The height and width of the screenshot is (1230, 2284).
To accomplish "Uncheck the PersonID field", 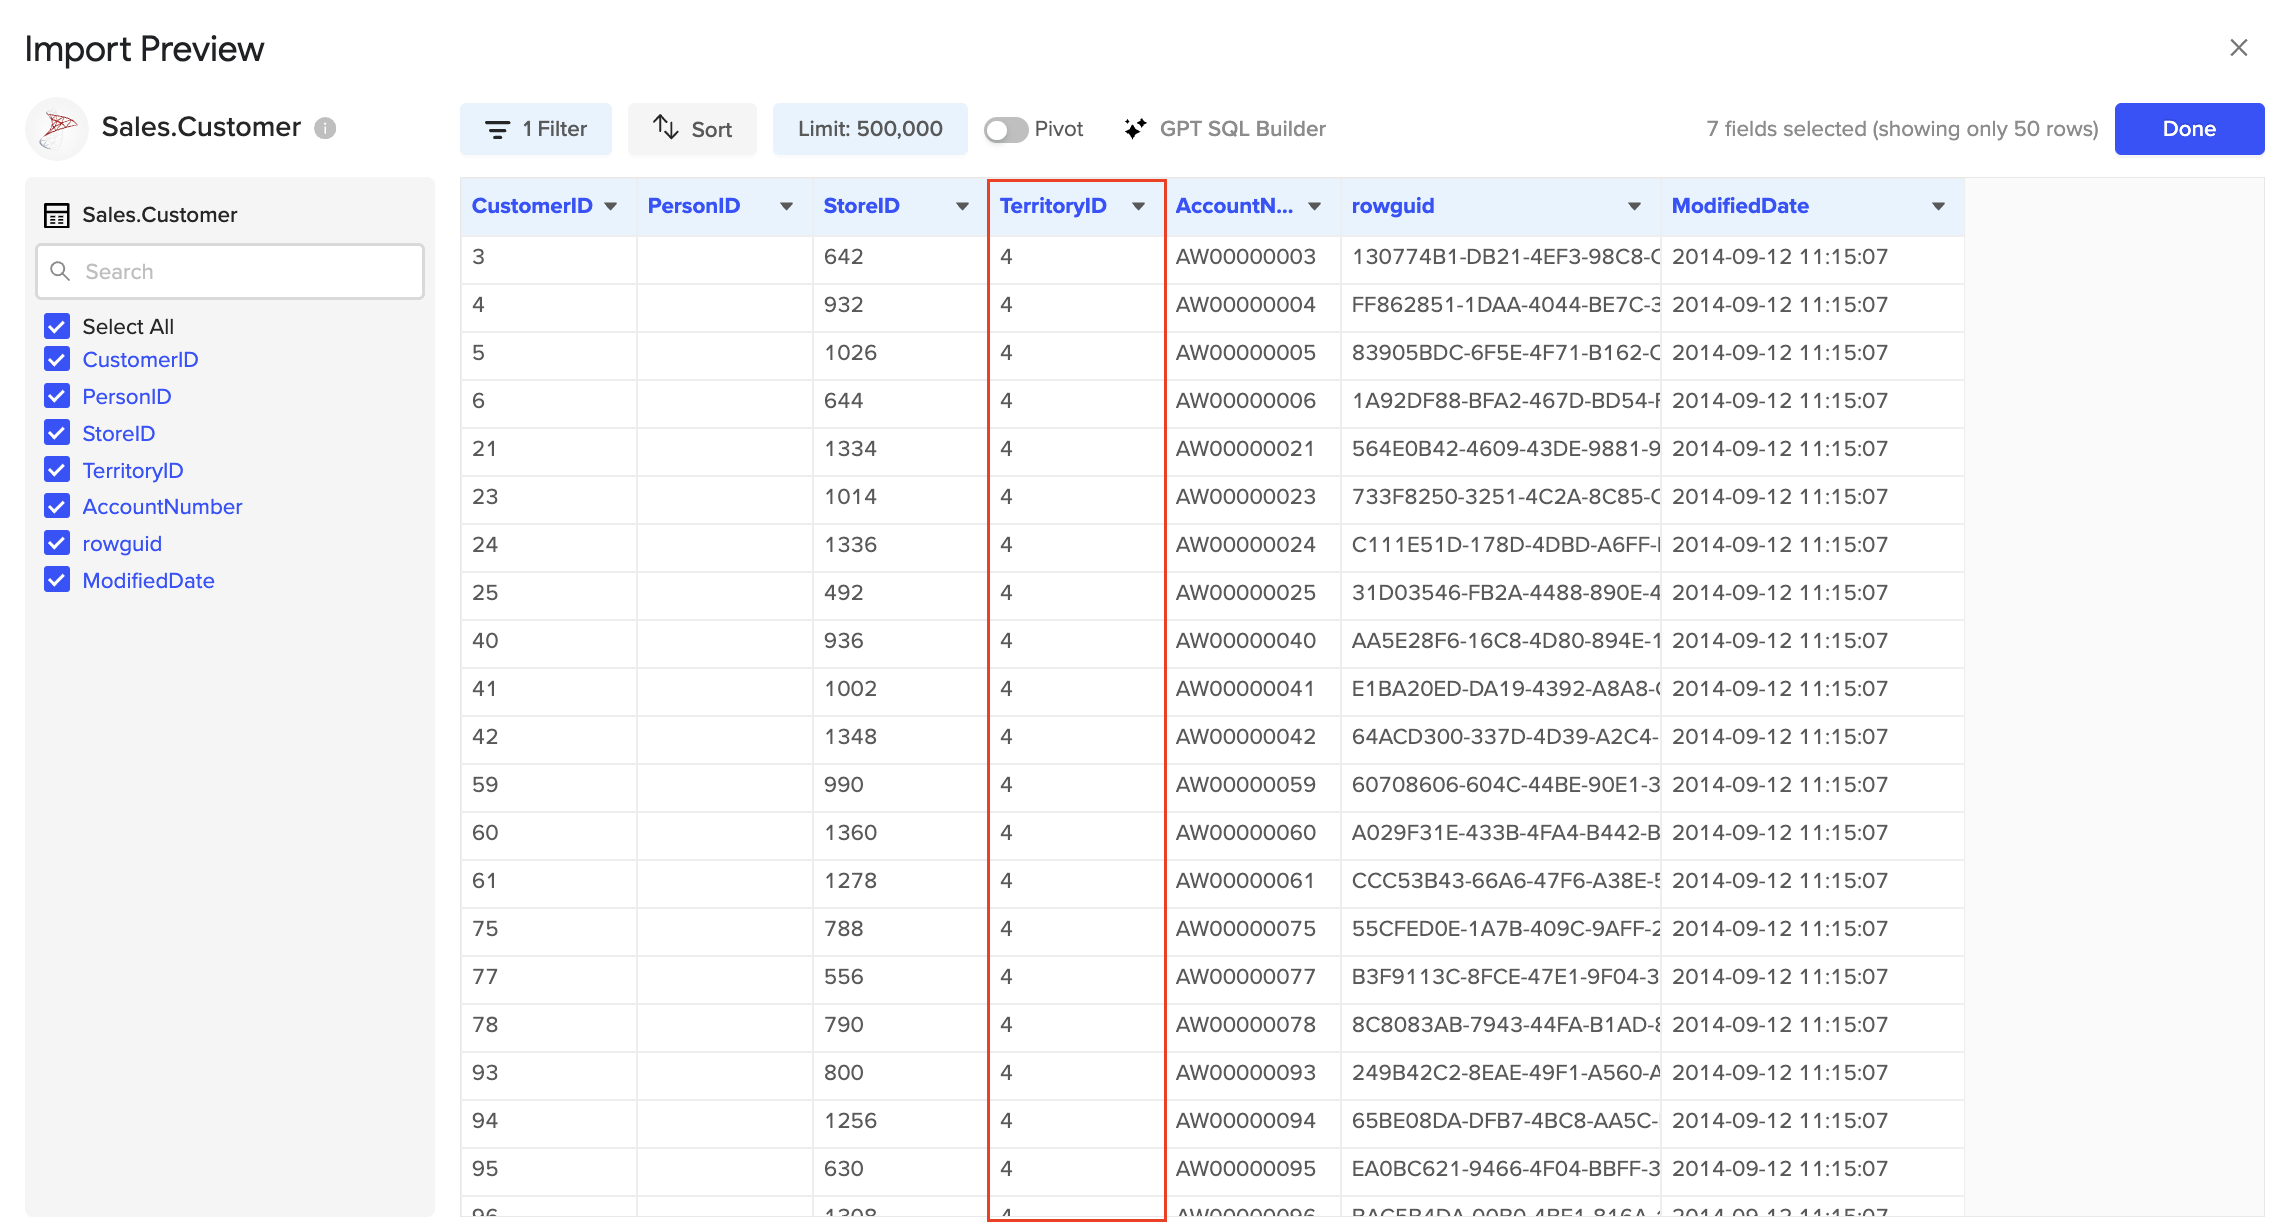I will (56, 396).
